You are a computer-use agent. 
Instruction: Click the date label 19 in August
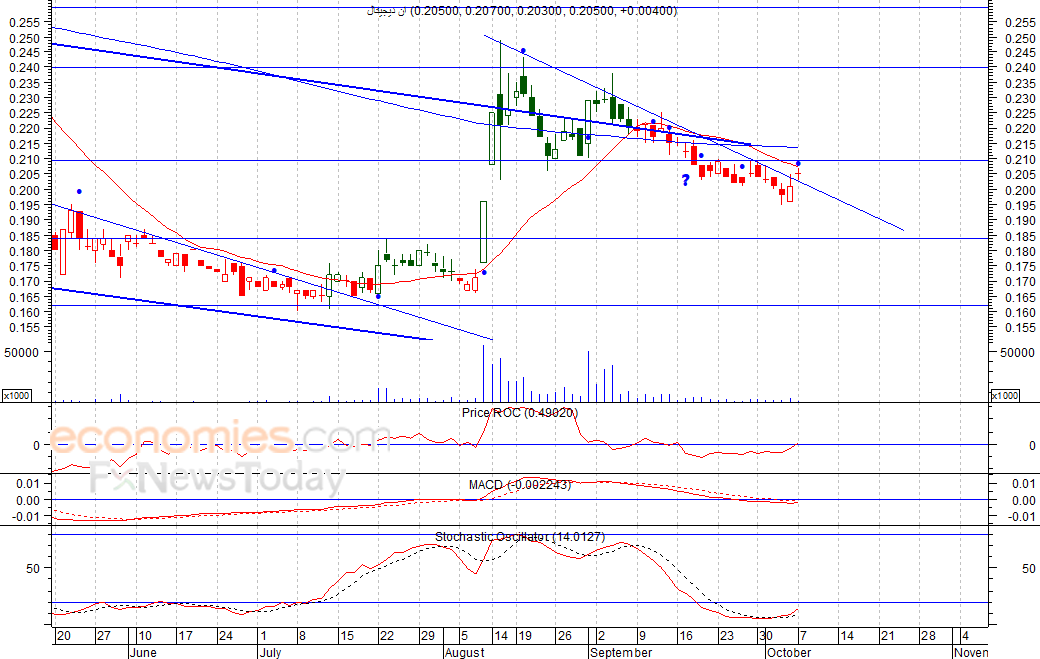(525, 636)
